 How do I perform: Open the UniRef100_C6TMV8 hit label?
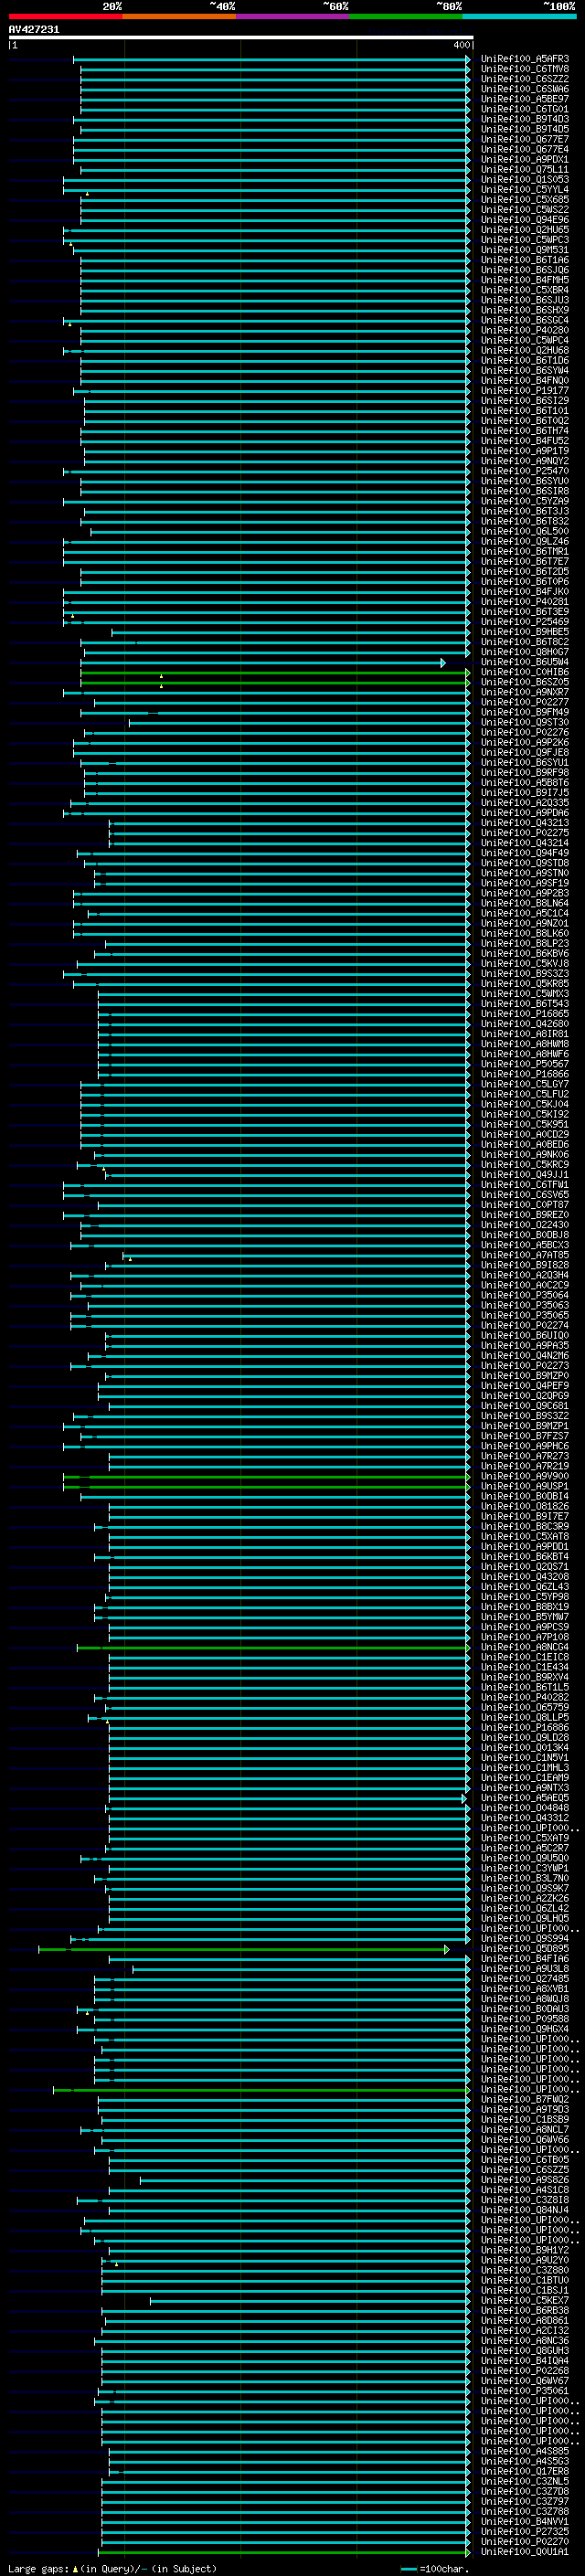pos(524,69)
